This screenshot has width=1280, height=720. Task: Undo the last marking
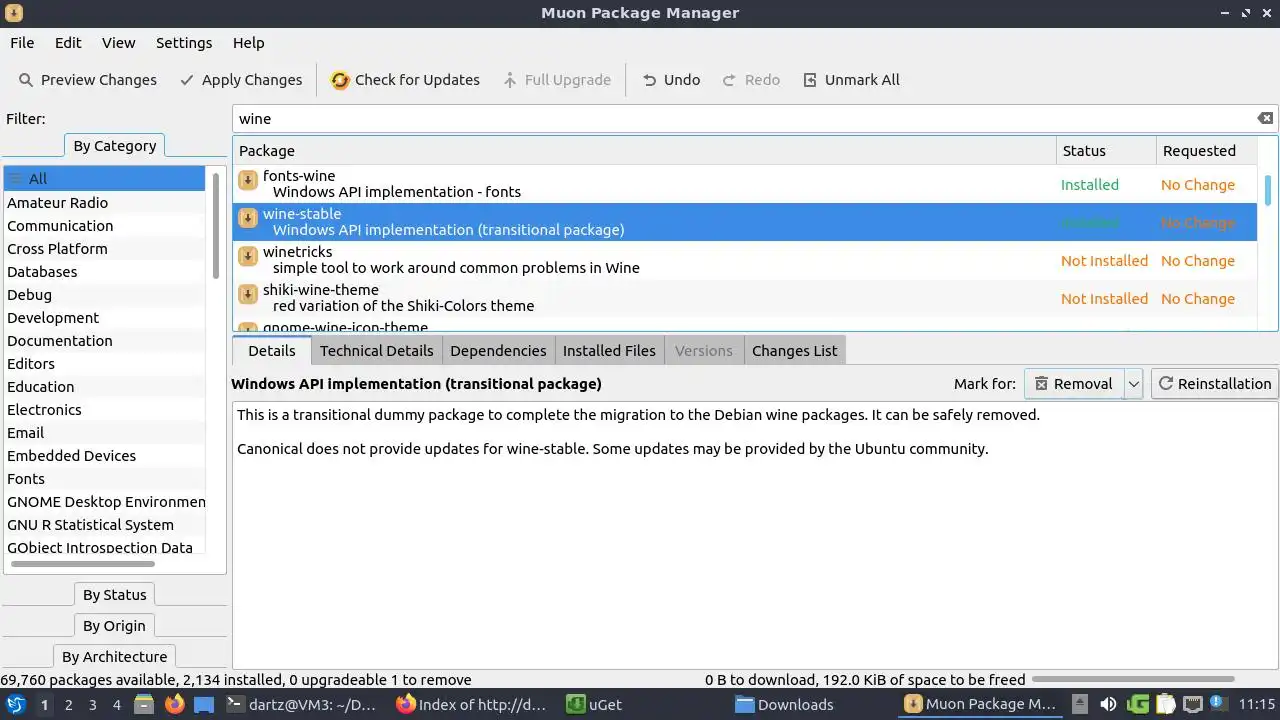click(670, 80)
